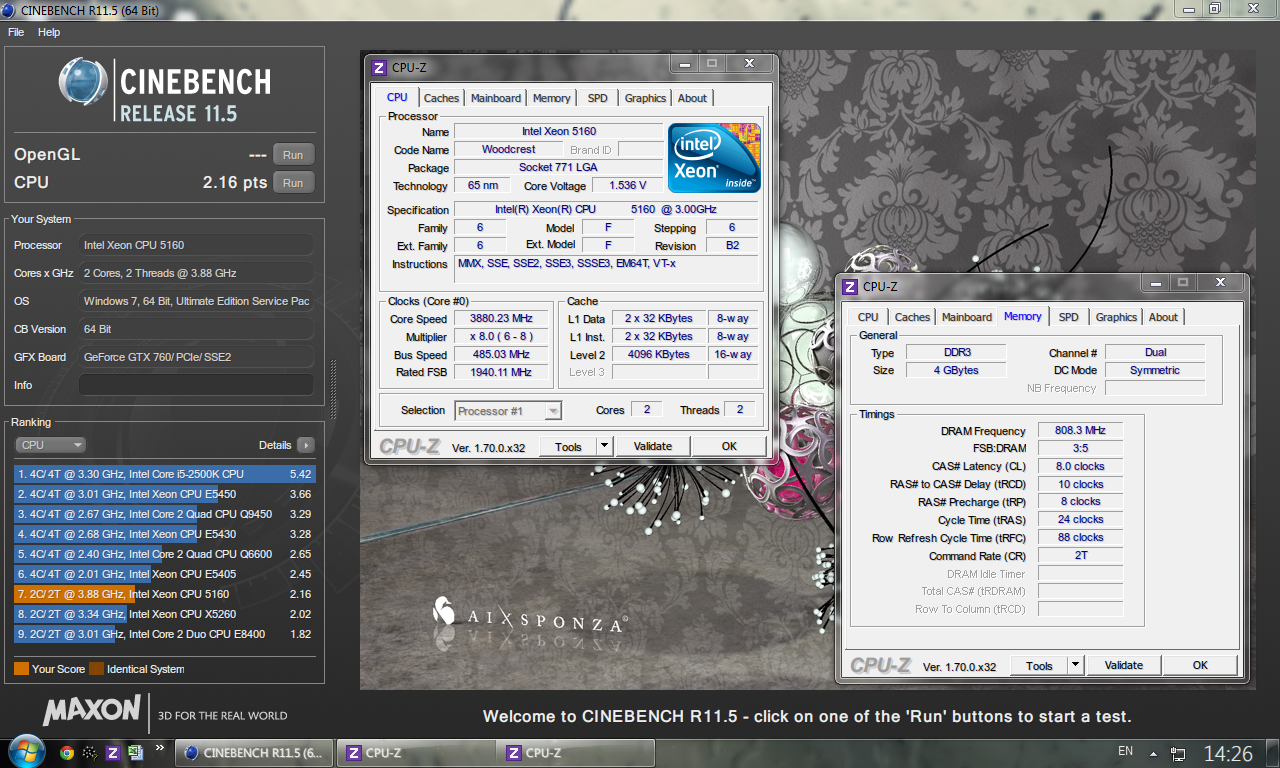The height and width of the screenshot is (768, 1280).
Task: Click the processor Name field Intel Xeon 5160
Action: [558, 131]
